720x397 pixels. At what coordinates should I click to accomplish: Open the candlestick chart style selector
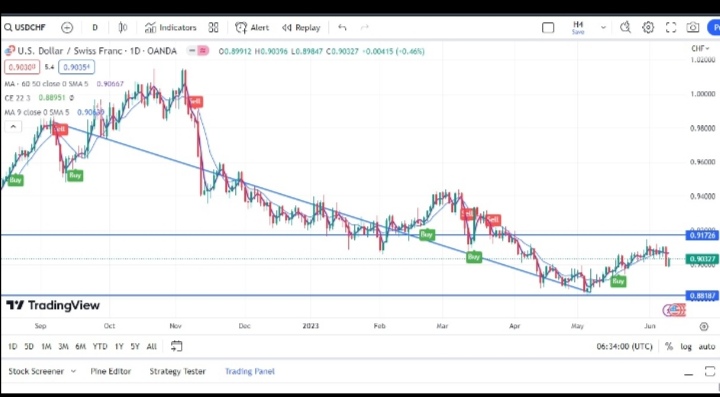coord(123,28)
